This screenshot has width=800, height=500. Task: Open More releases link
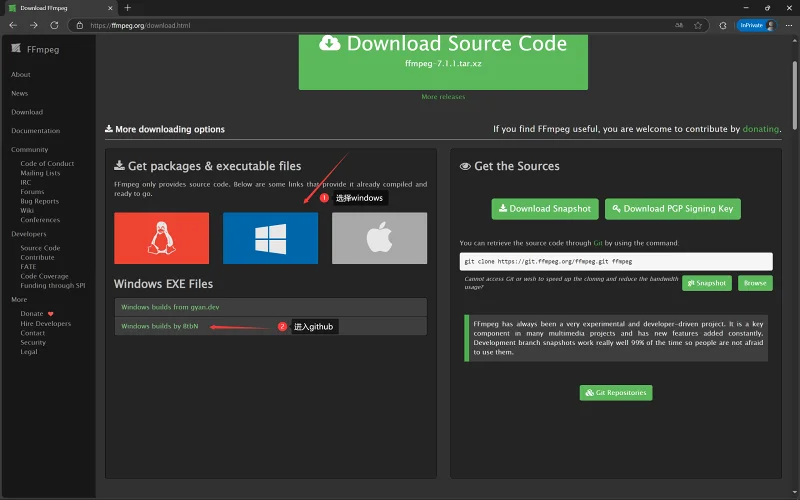[x=443, y=96]
